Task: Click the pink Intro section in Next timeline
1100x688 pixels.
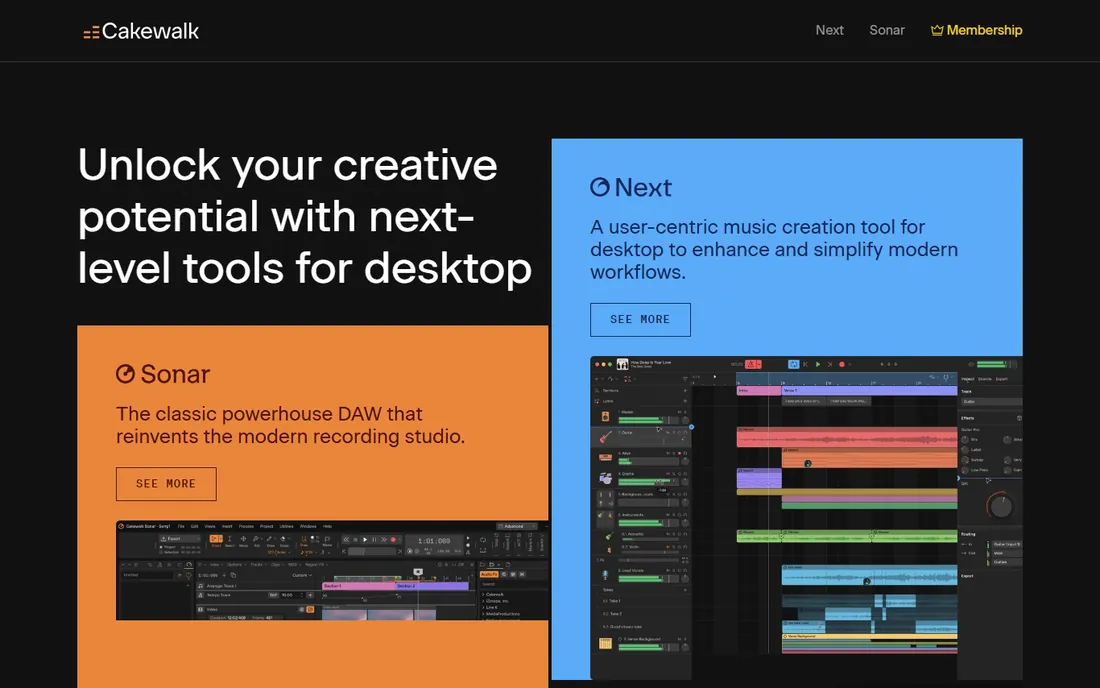Action: (759, 391)
